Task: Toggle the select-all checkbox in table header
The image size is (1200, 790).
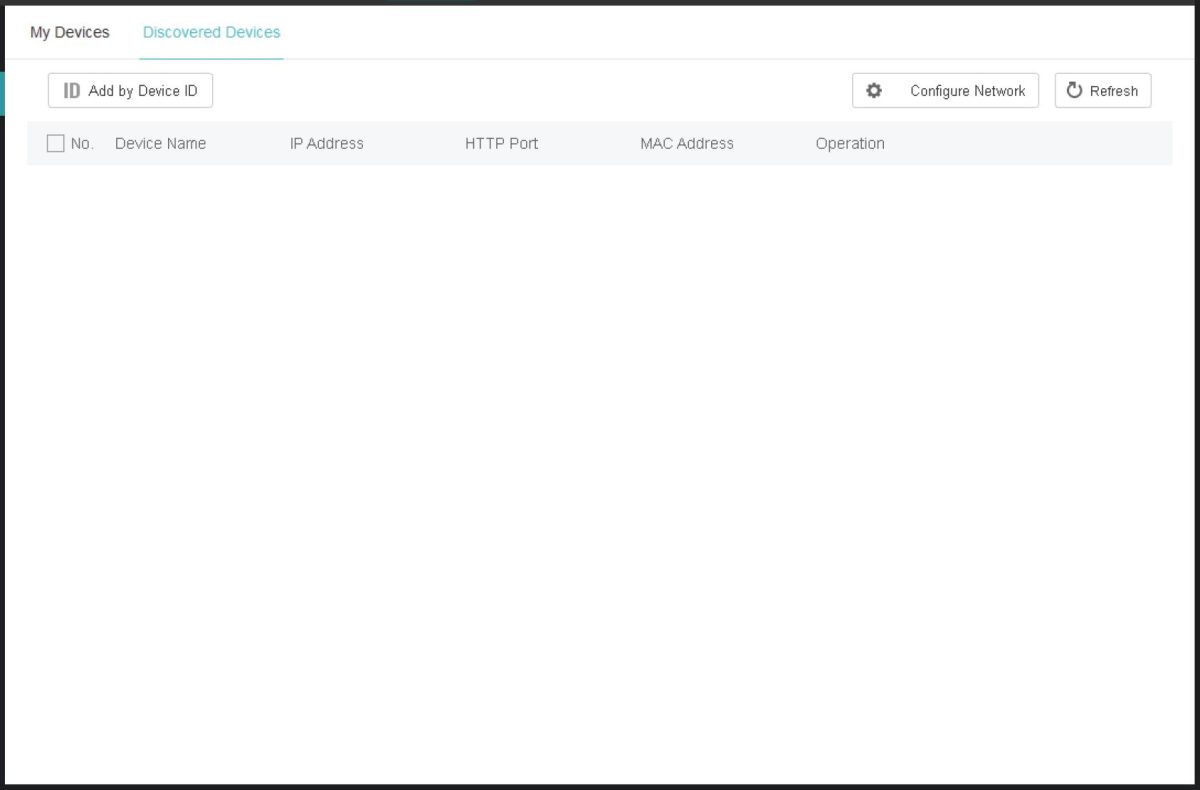Action: point(55,143)
